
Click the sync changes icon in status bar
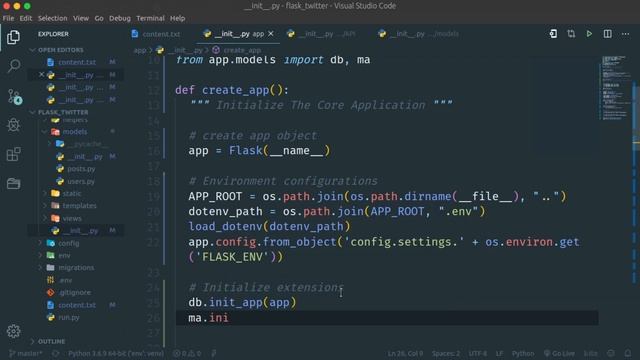click(56, 353)
